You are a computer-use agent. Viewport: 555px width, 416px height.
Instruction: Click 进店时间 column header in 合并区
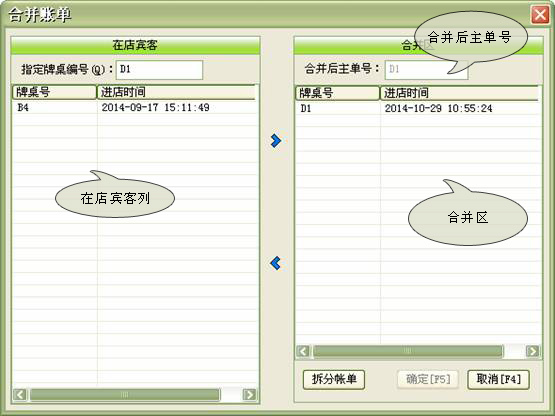(x=459, y=93)
